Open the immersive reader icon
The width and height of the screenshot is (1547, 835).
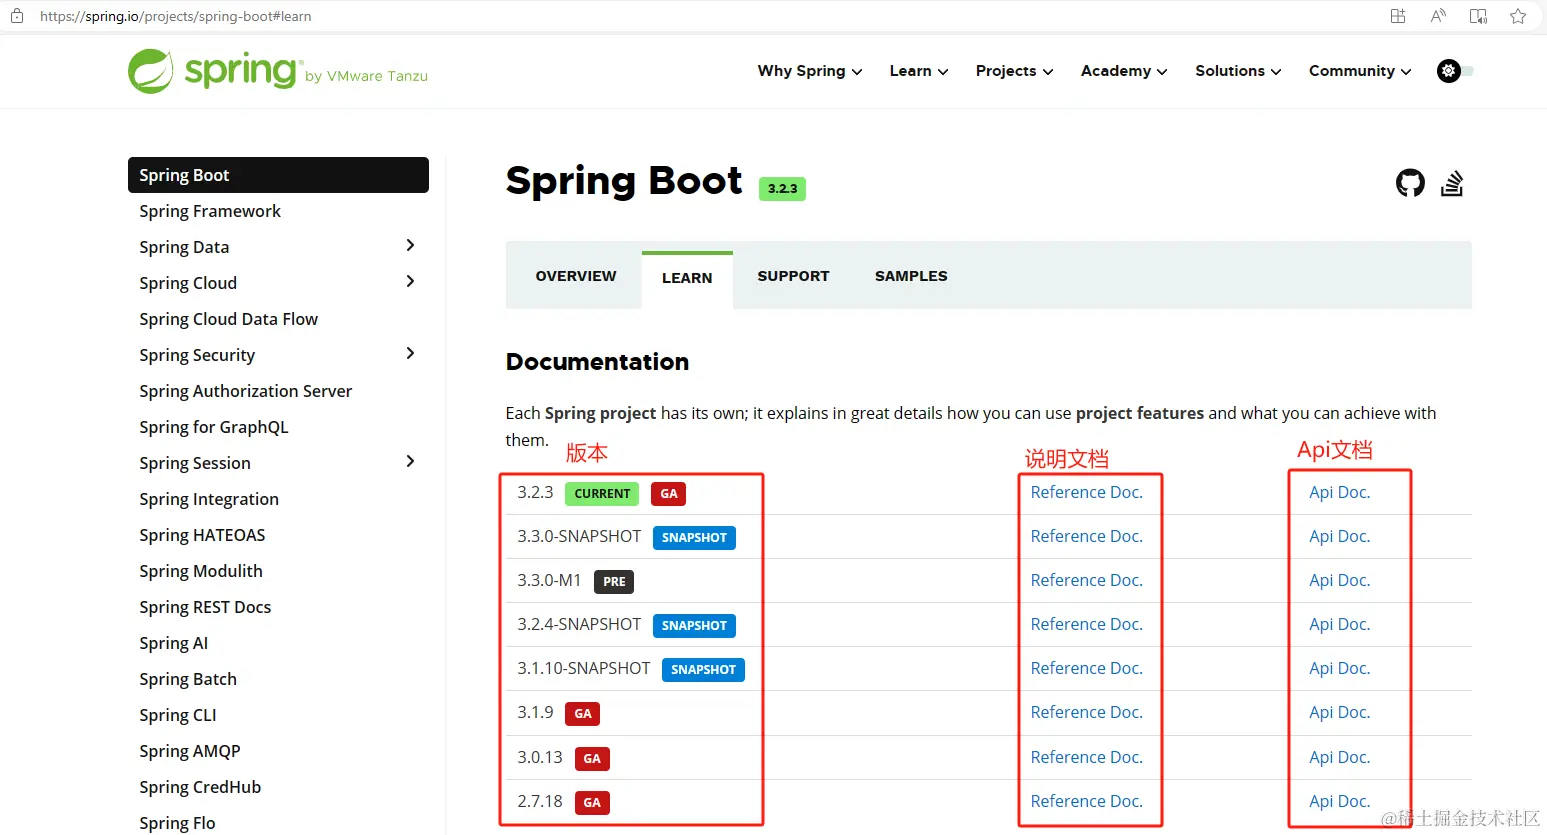pyautogui.click(x=1478, y=16)
